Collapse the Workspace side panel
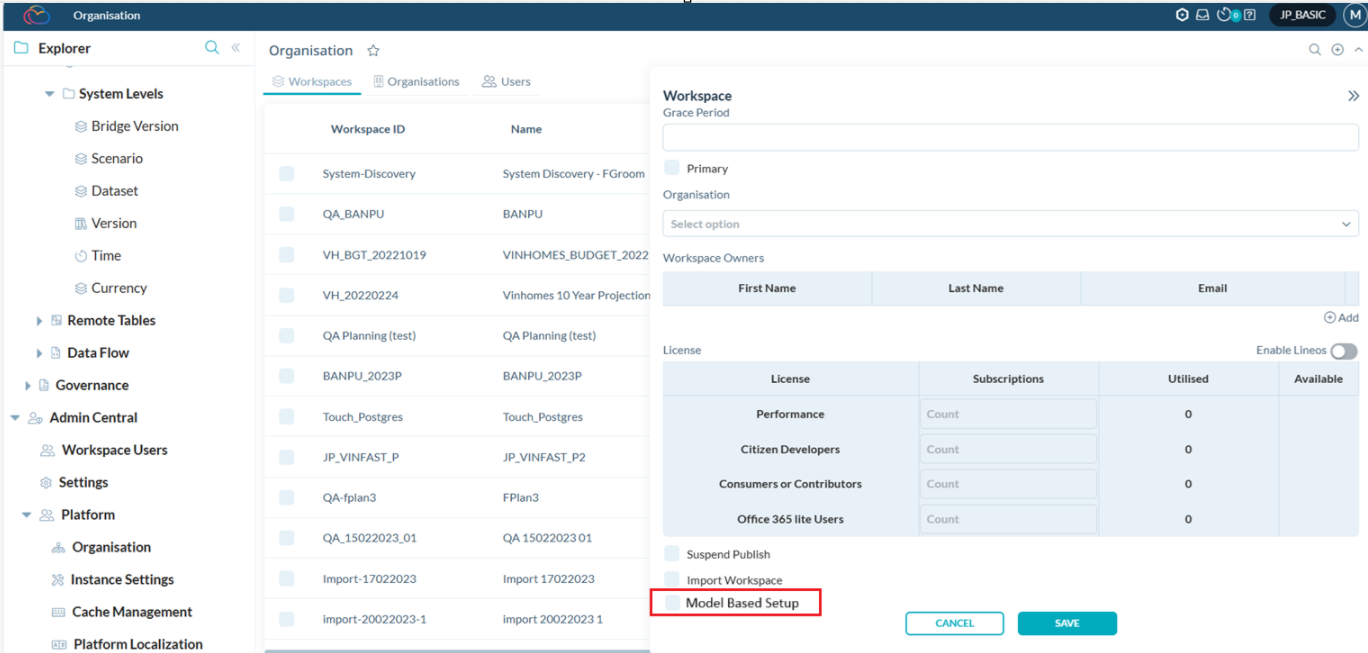Viewport: 1368px width, 653px height. pos(1353,96)
